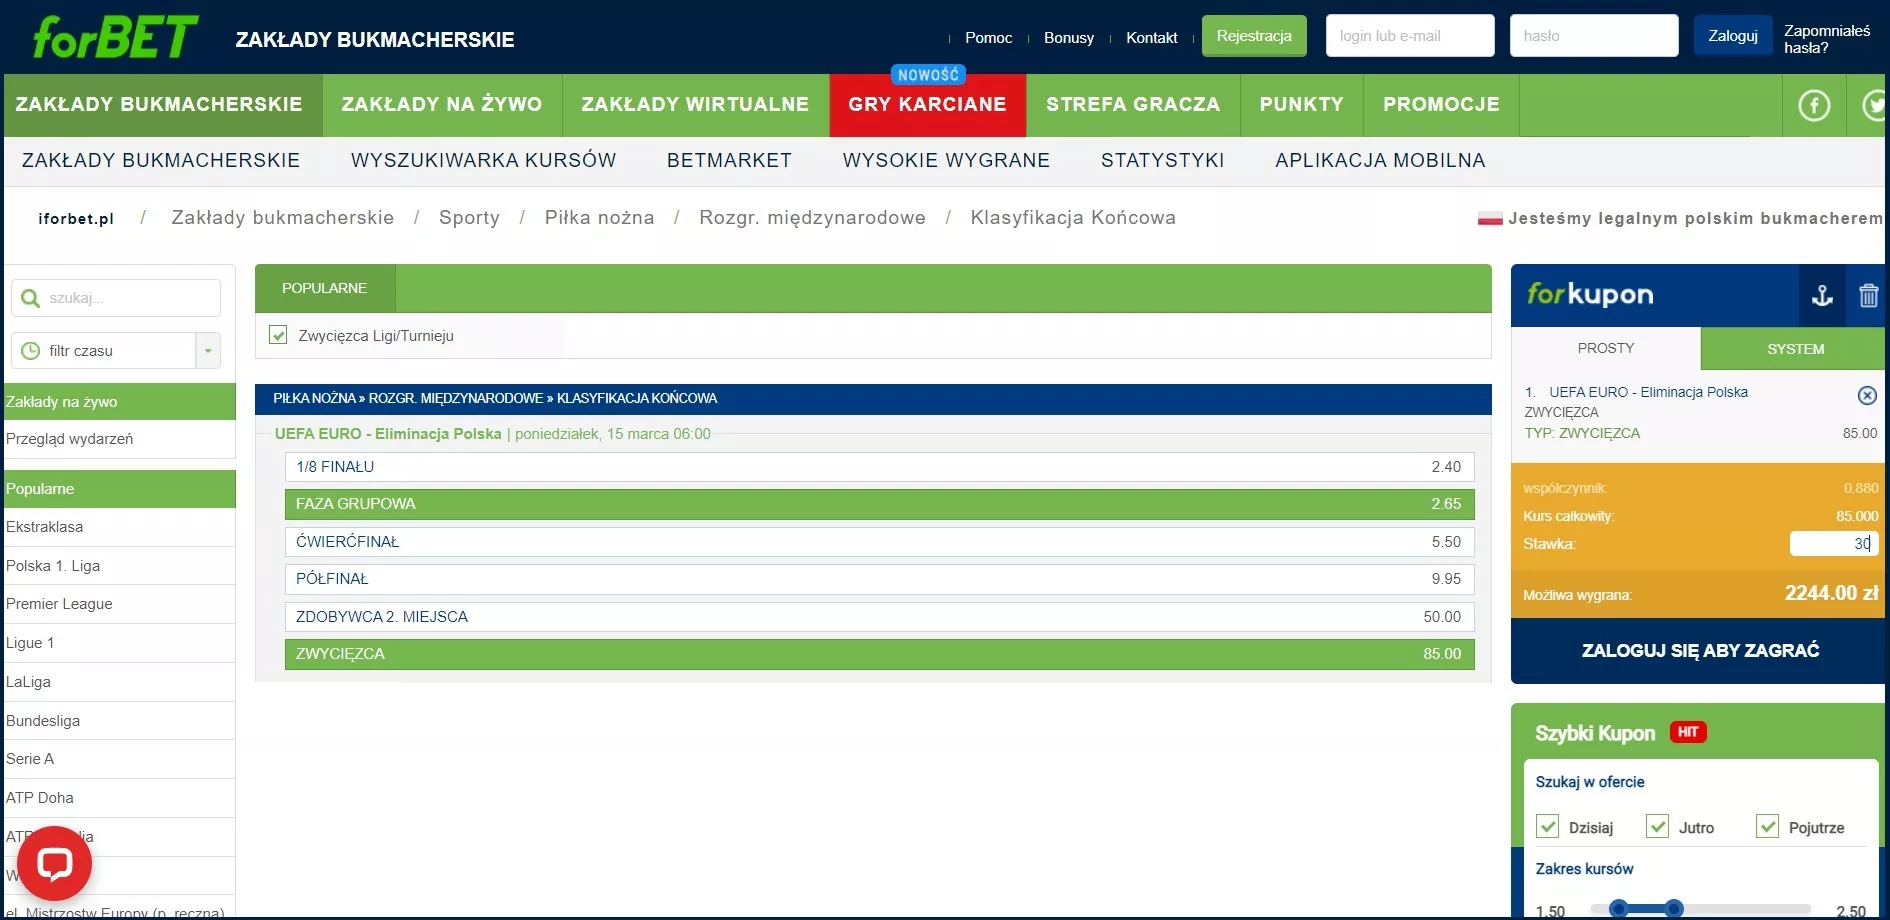Click the magnifier icon in search box

pos(30,298)
